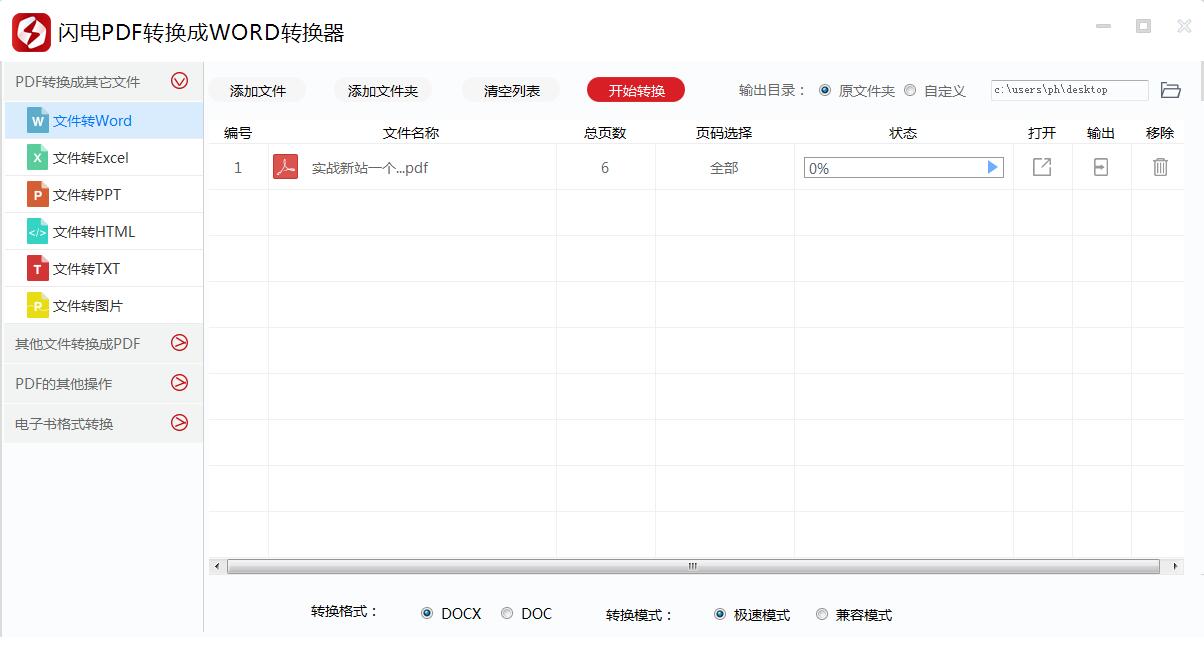This screenshot has height=646, width=1204.
Task: Remove the PDF file using the trash icon
Action: [x=1160, y=167]
